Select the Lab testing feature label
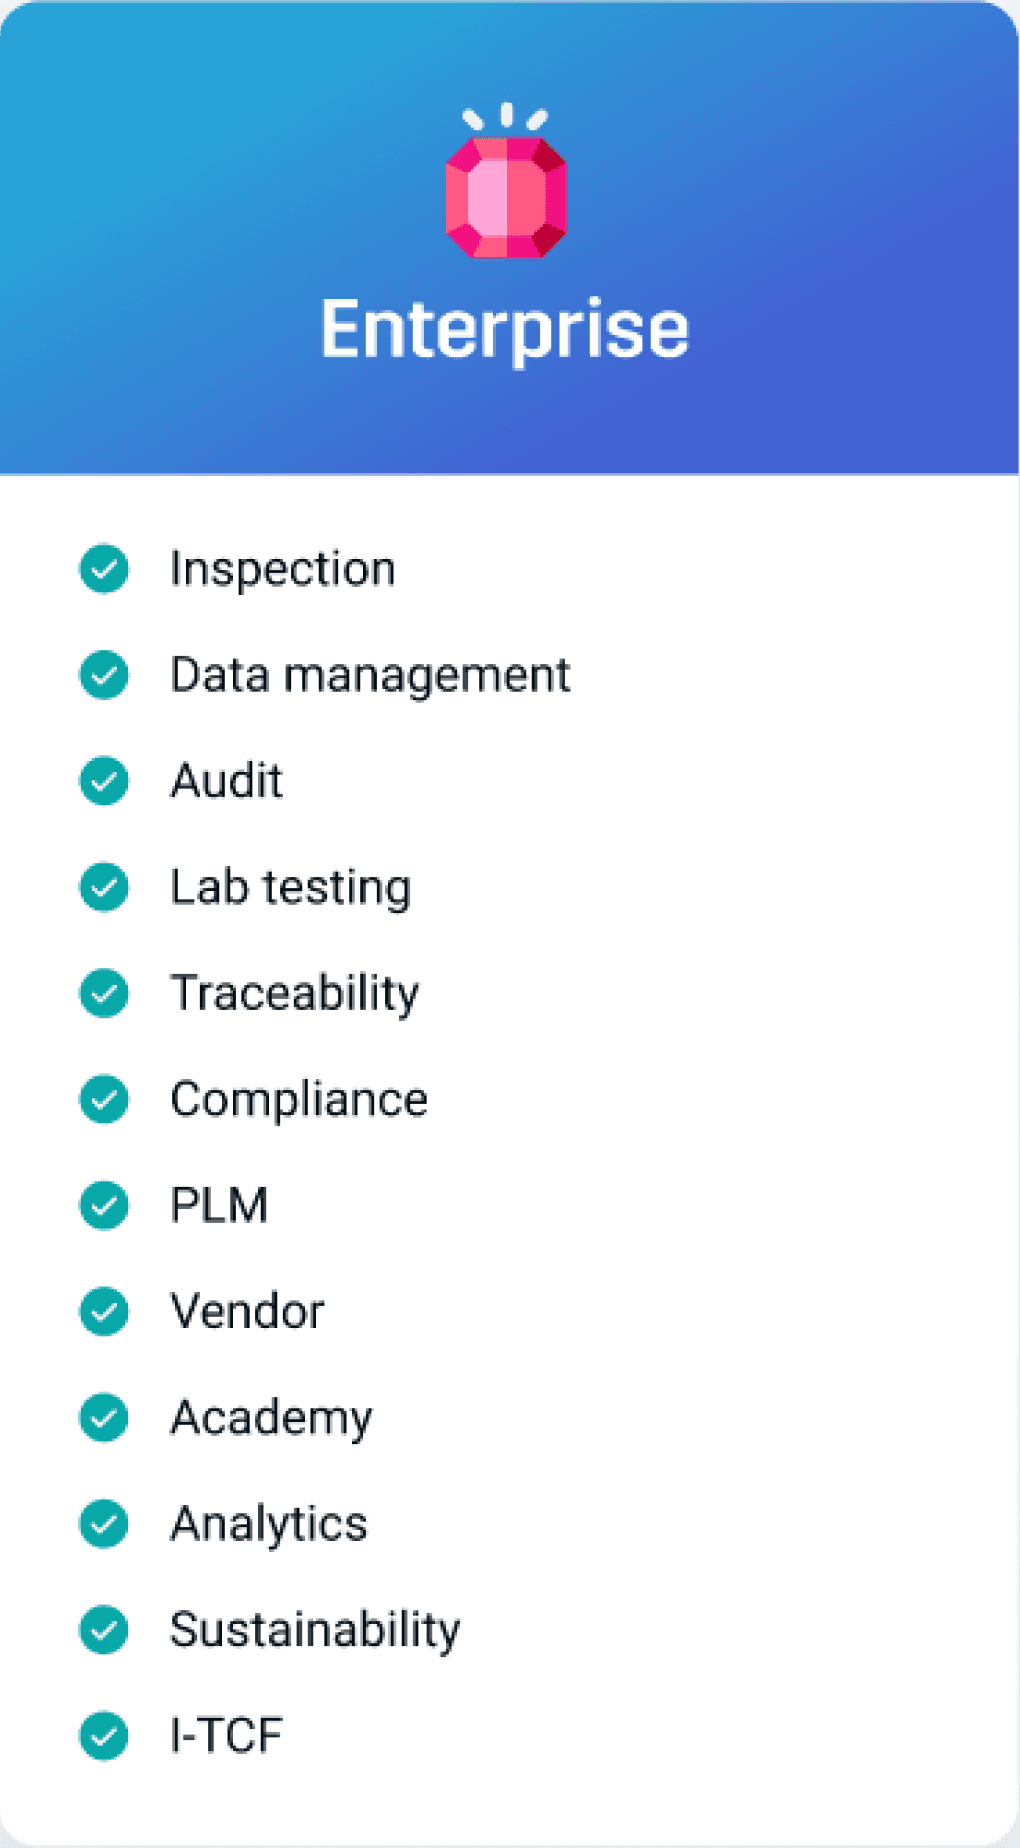The image size is (1020, 1848). pyautogui.click(x=291, y=889)
